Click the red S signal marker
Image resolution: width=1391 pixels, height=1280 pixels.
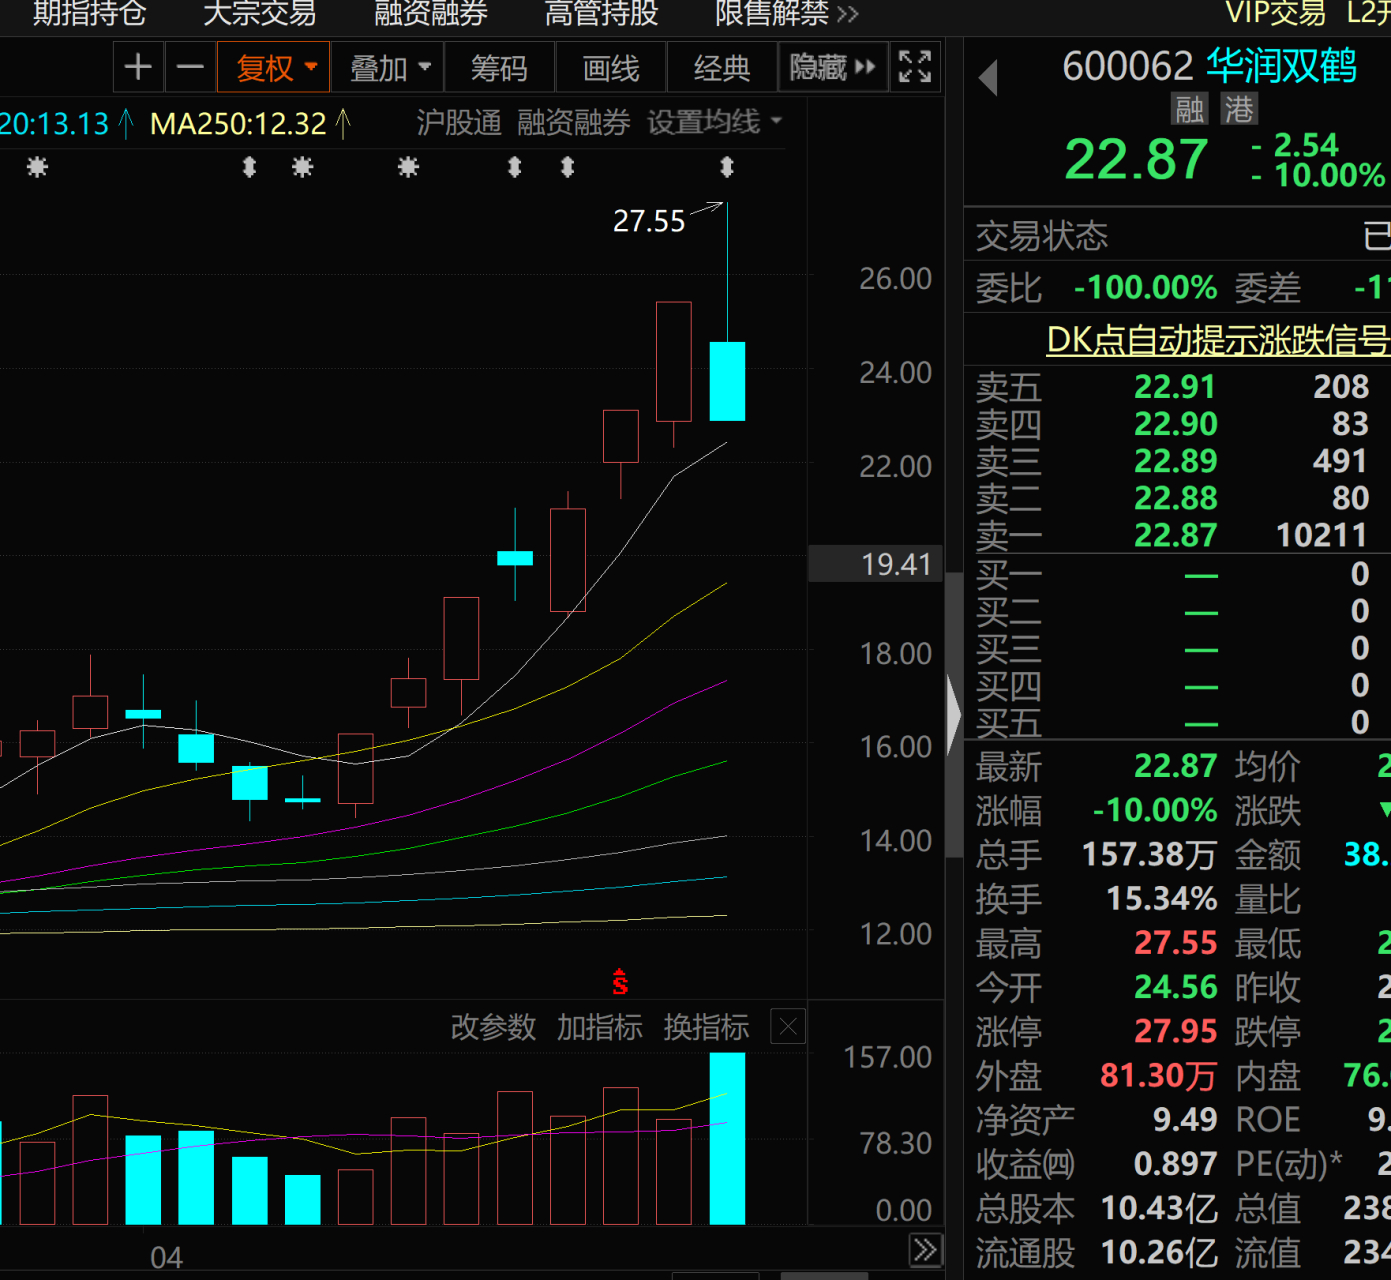tap(620, 982)
